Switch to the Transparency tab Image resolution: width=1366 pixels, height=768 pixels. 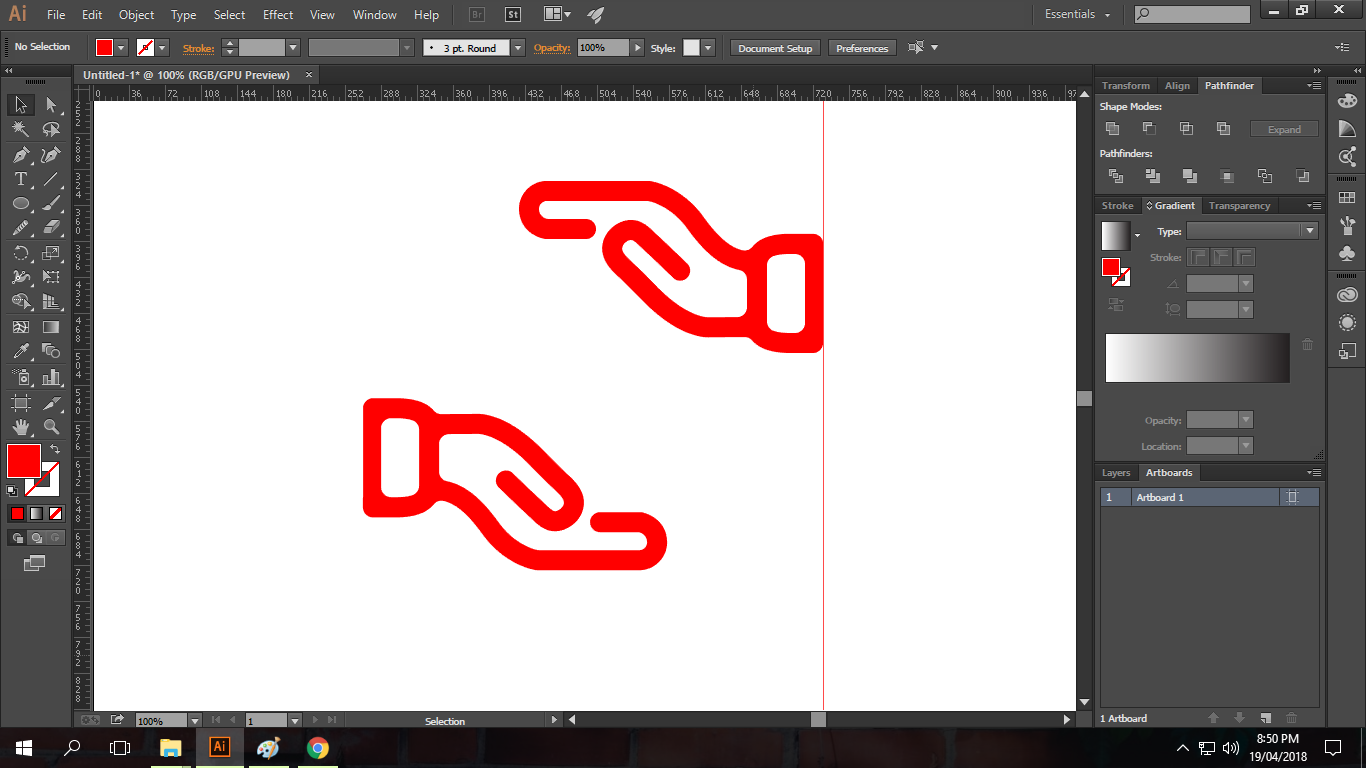point(1239,206)
